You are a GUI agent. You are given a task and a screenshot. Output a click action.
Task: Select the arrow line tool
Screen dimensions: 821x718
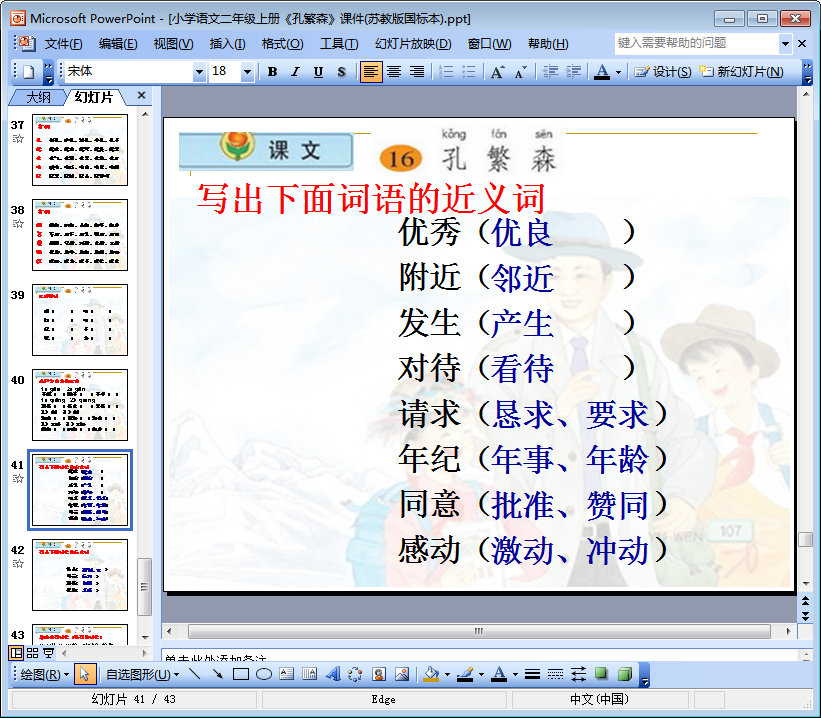(218, 674)
